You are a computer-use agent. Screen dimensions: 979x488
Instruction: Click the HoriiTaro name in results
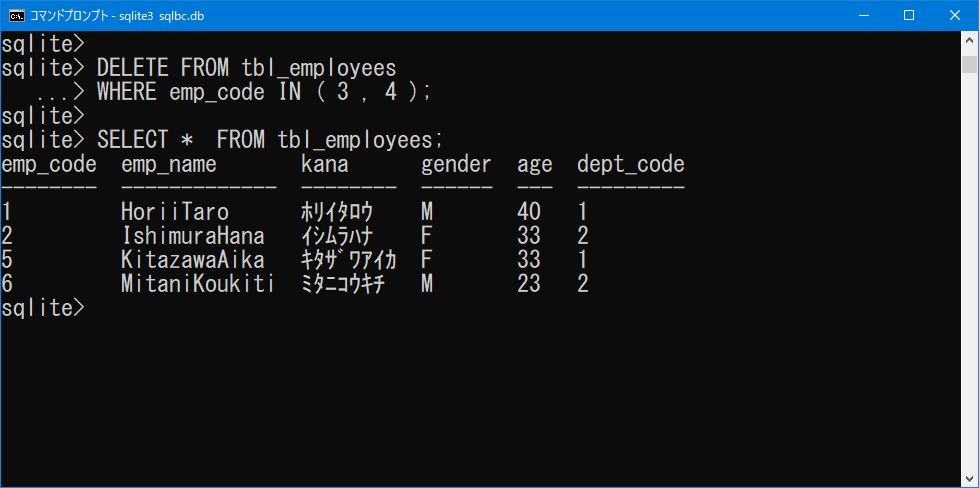pyautogui.click(x=175, y=213)
